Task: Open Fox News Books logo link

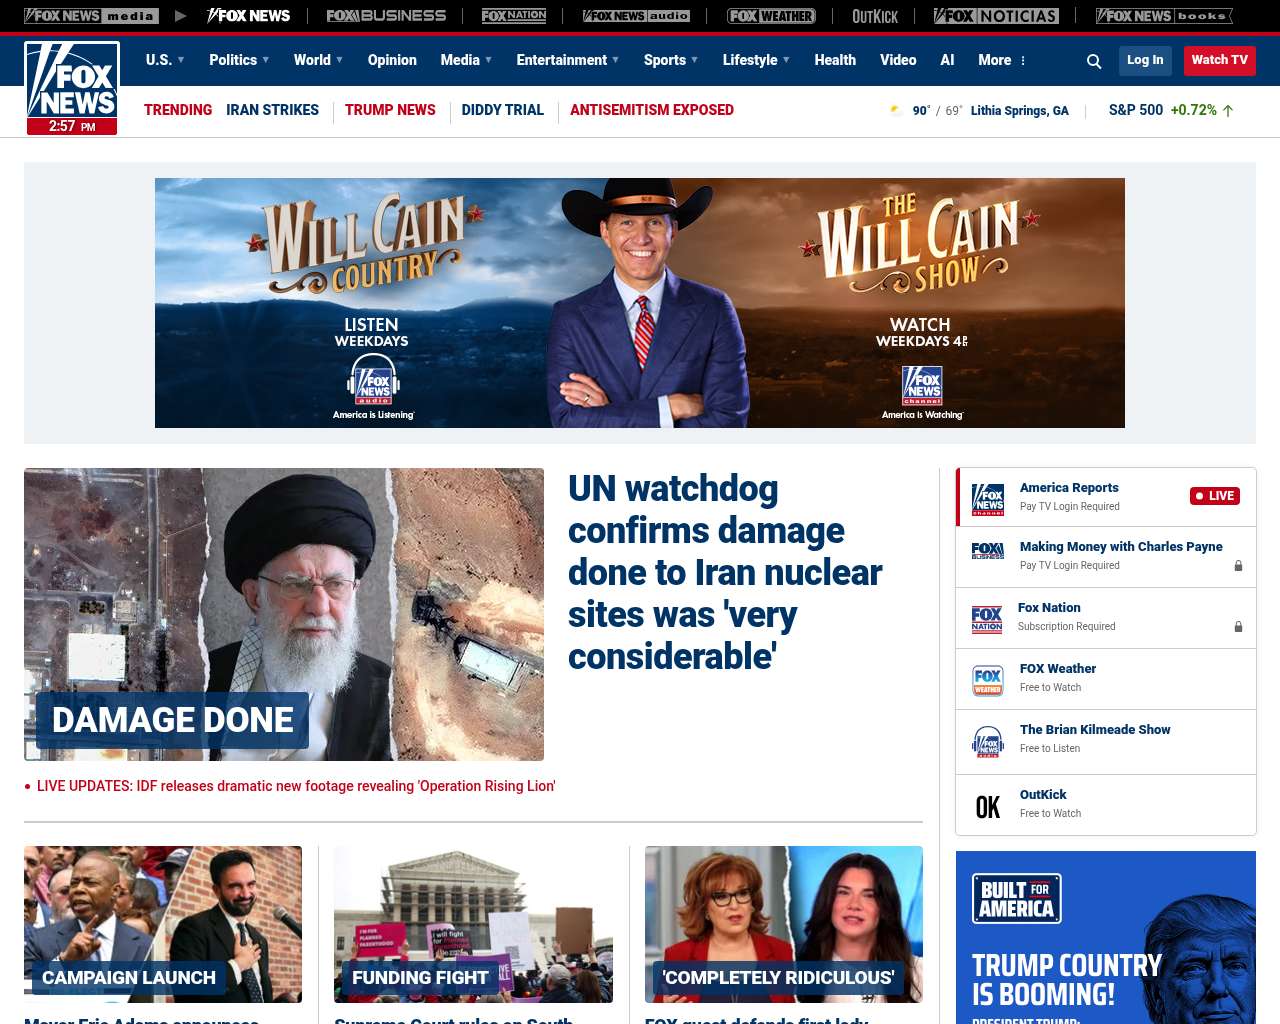Action: tap(1164, 16)
